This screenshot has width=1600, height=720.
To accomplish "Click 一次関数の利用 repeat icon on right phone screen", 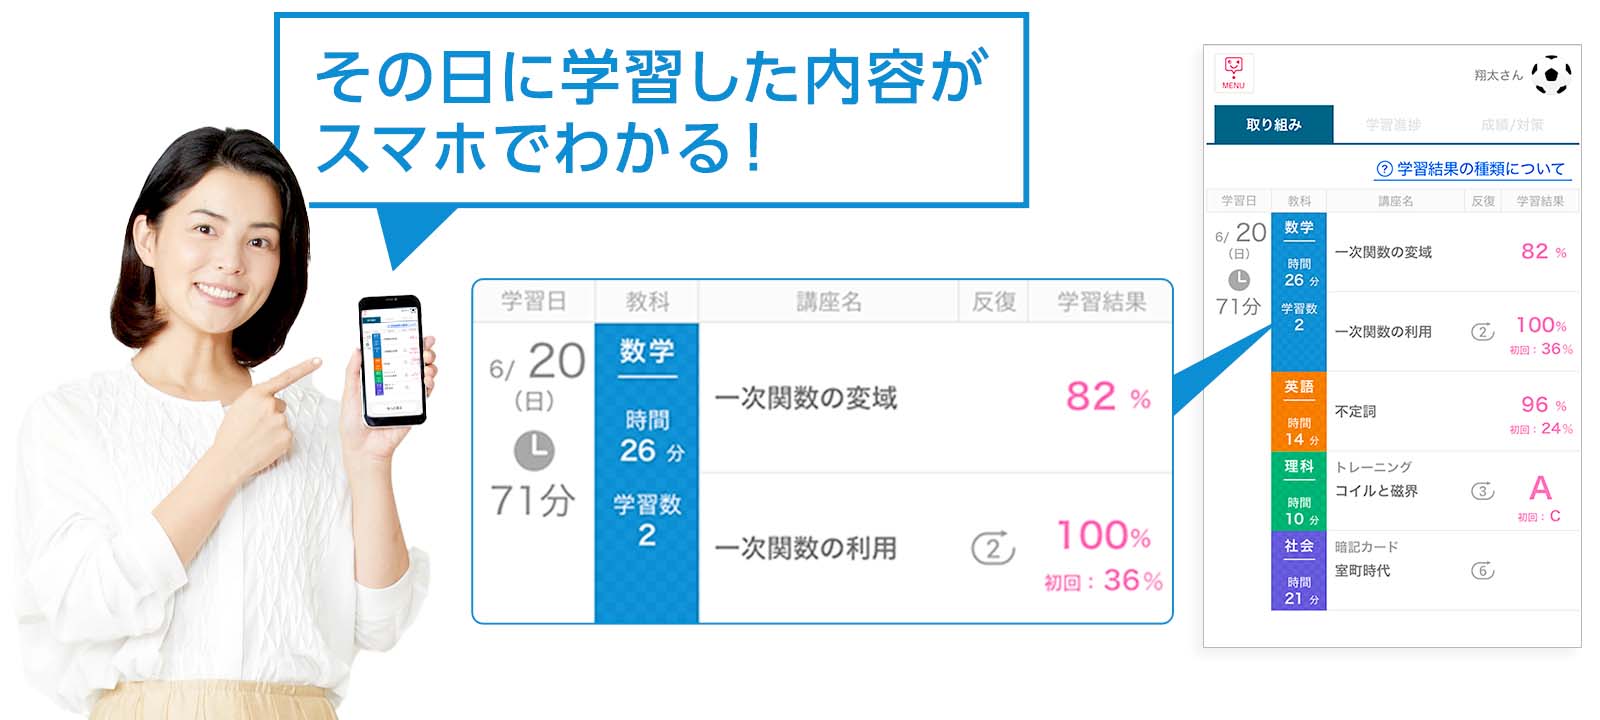I will point(1482,332).
